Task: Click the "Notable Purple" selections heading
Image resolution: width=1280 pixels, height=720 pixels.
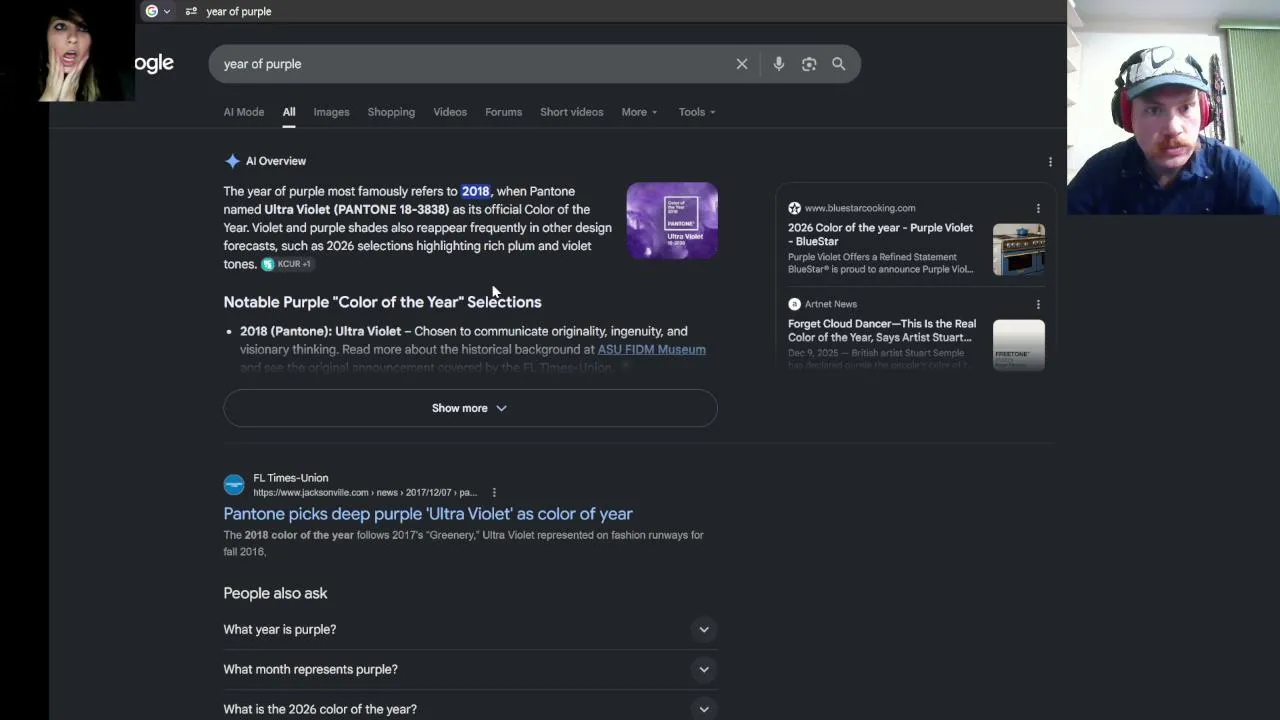Action: (382, 302)
